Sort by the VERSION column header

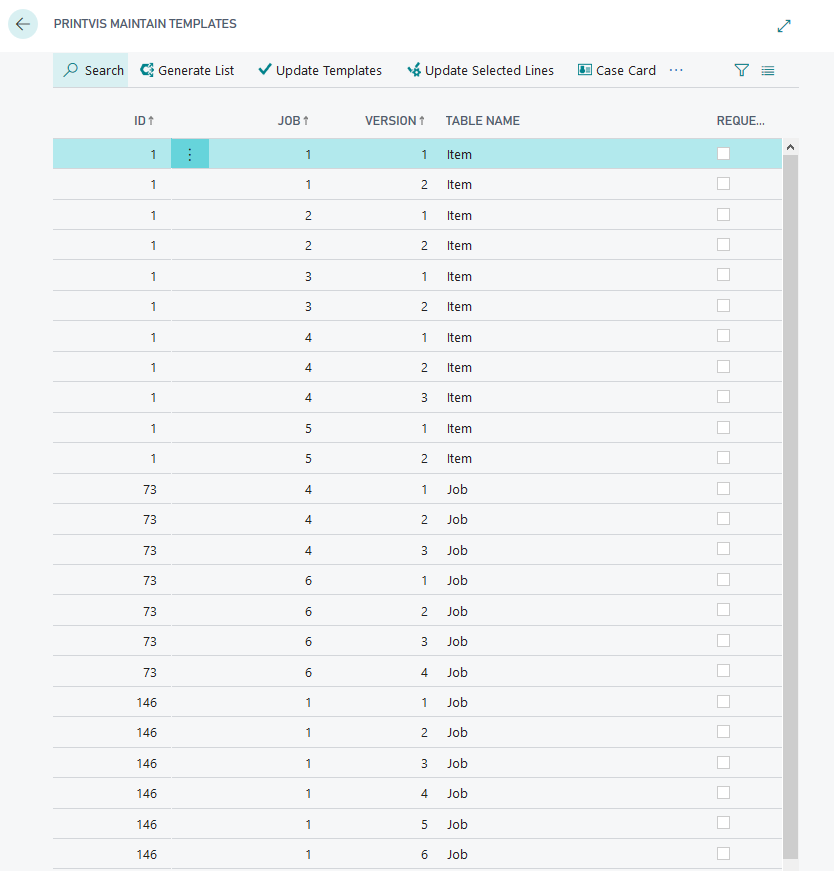click(x=394, y=121)
